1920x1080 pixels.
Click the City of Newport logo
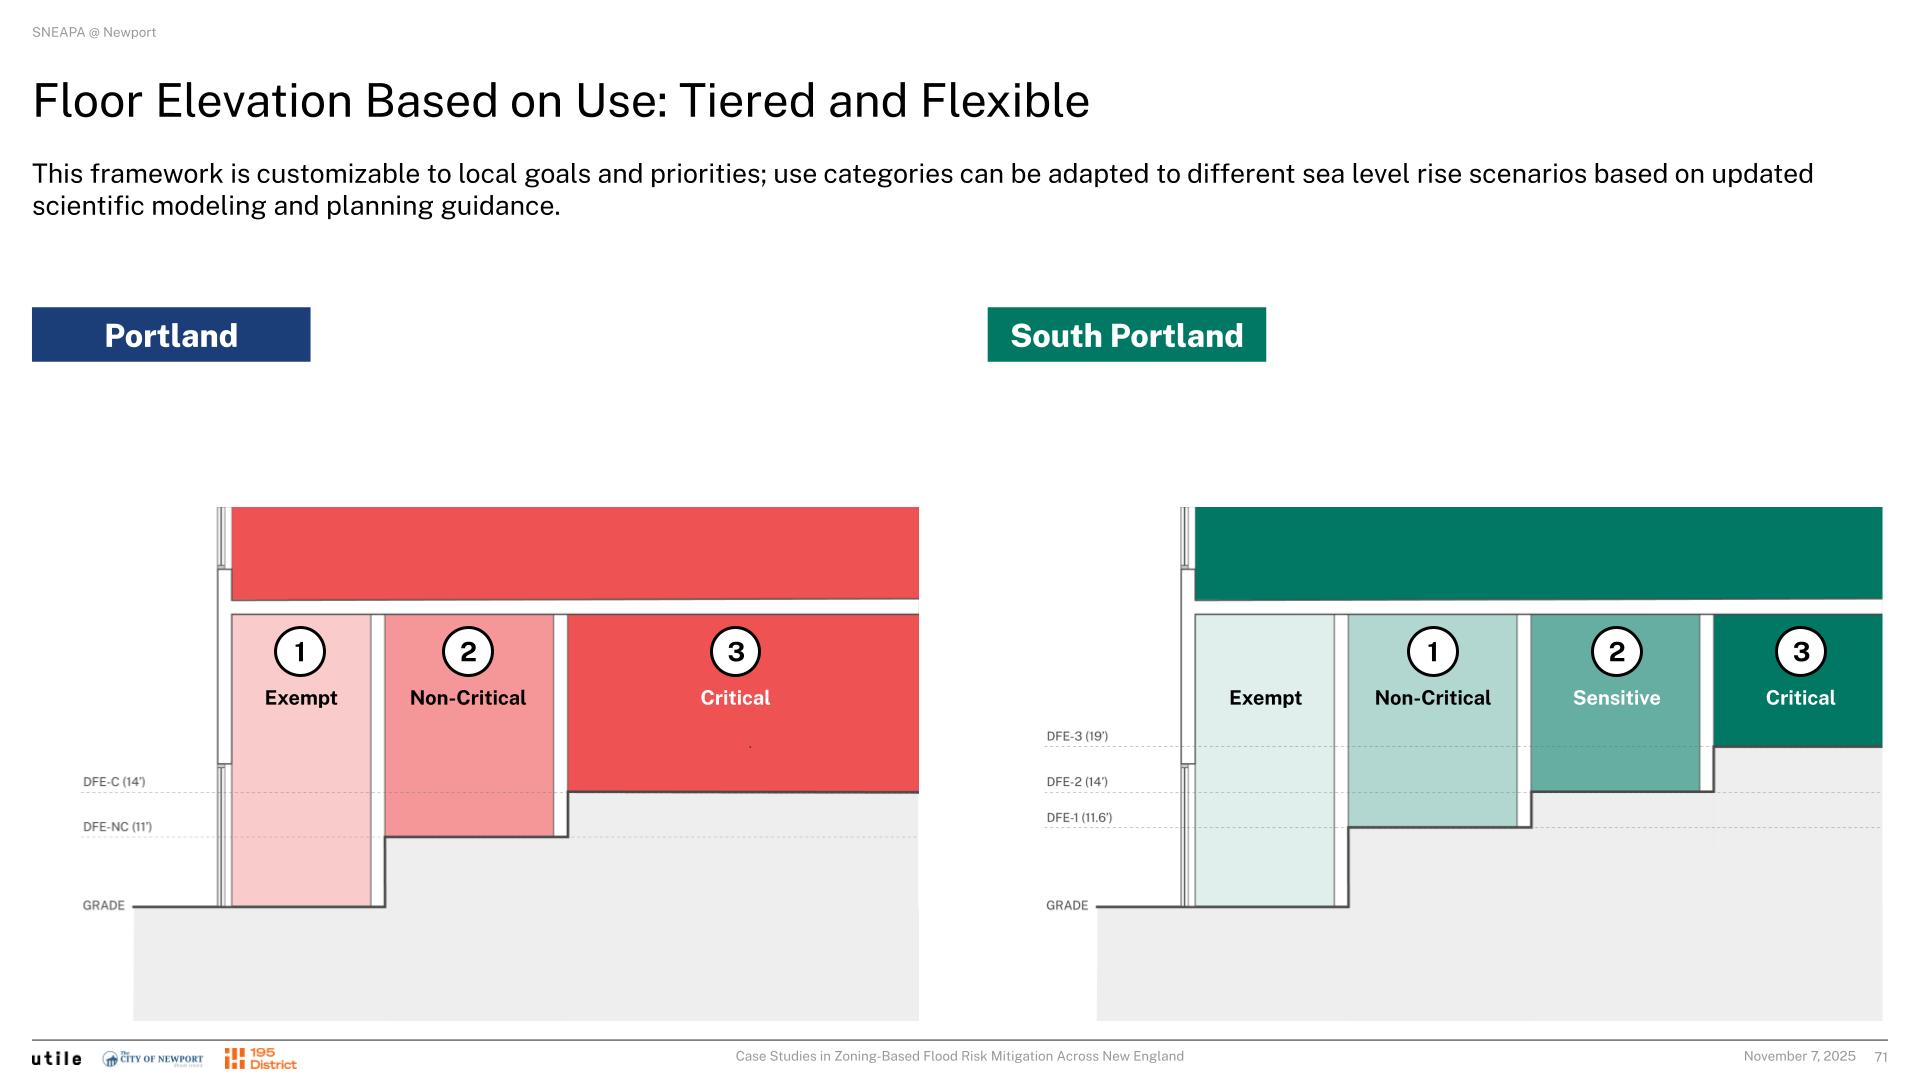153,1059
